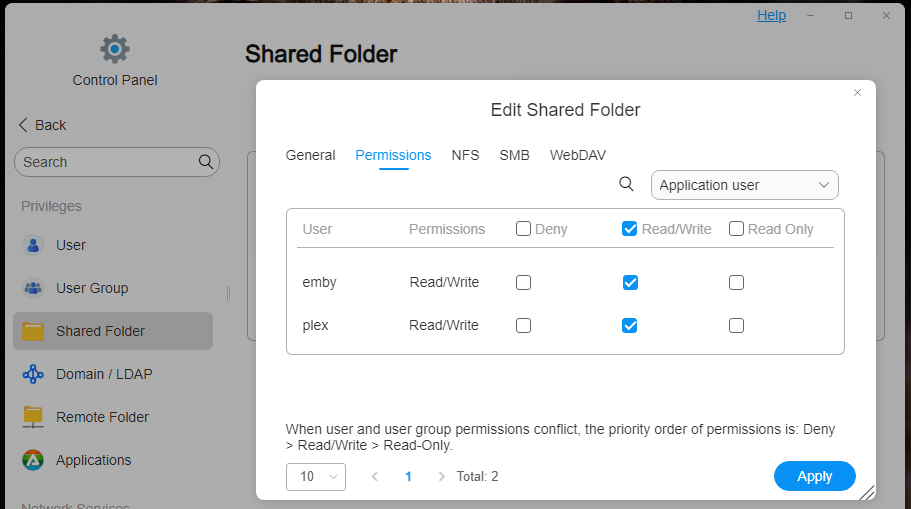Screen dimensions: 911x509
Task: Expand the 10 items-per-page dropdown
Action: coord(316,476)
